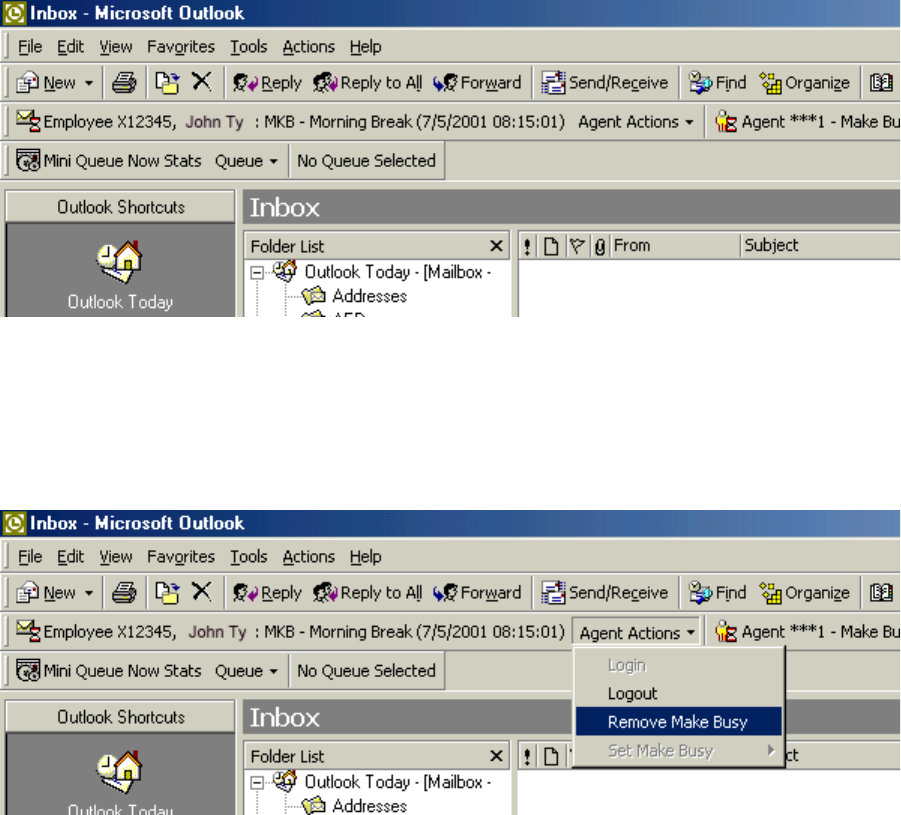Open Actions menu in upper window
The image size is (901, 815).
(x=309, y=47)
